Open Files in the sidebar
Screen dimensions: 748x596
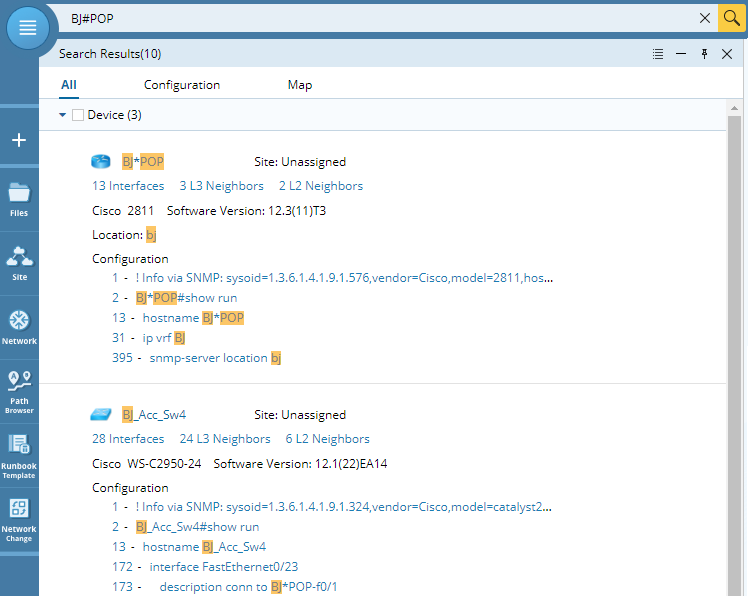coord(19,199)
